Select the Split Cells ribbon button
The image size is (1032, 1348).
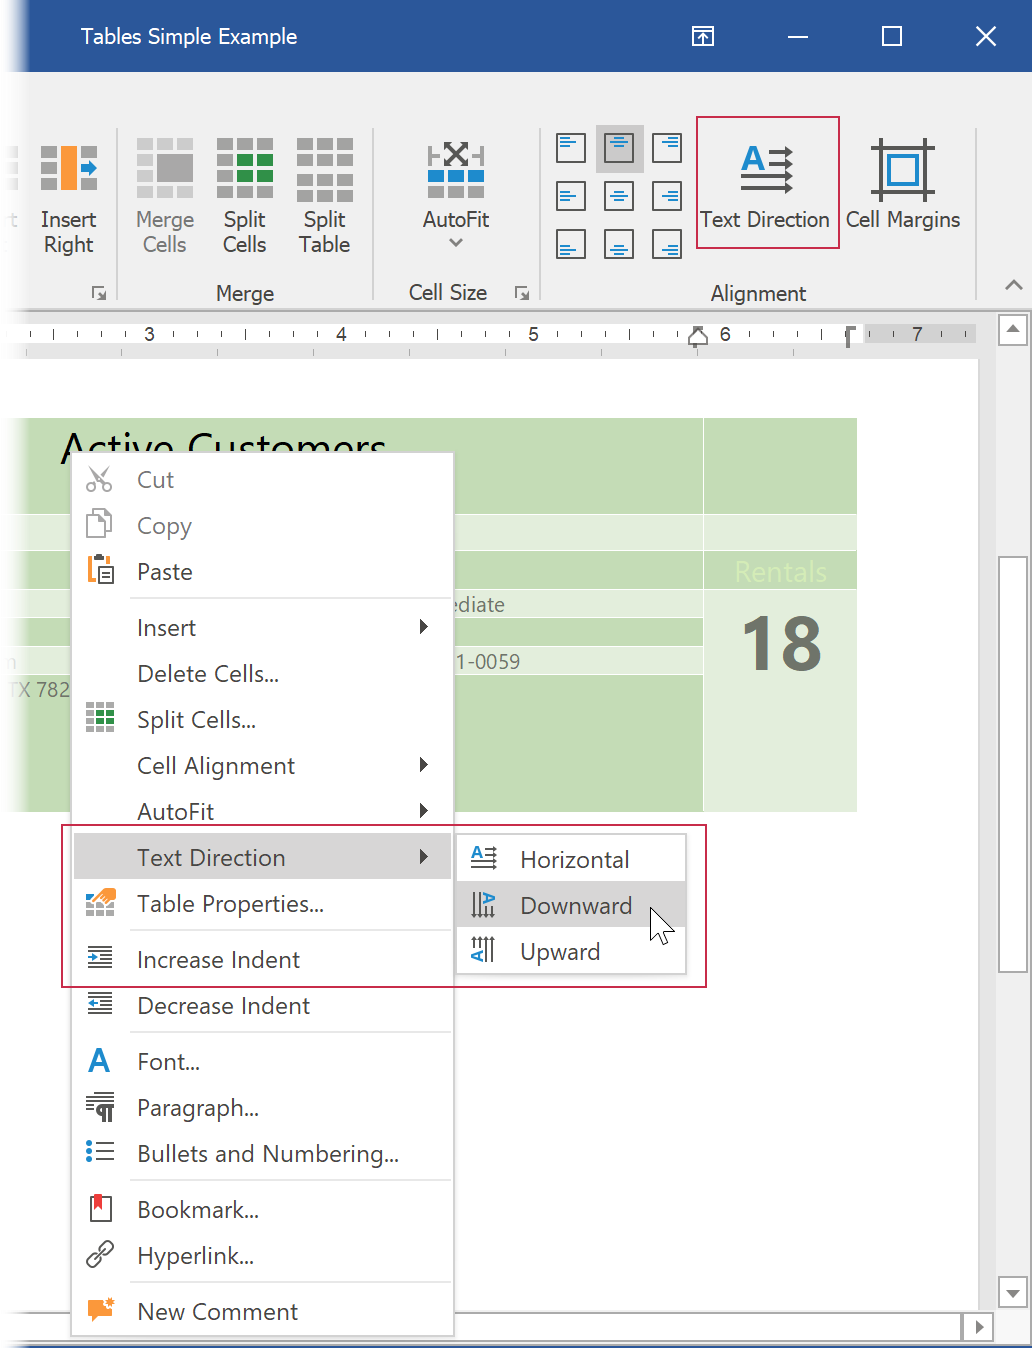[244, 196]
